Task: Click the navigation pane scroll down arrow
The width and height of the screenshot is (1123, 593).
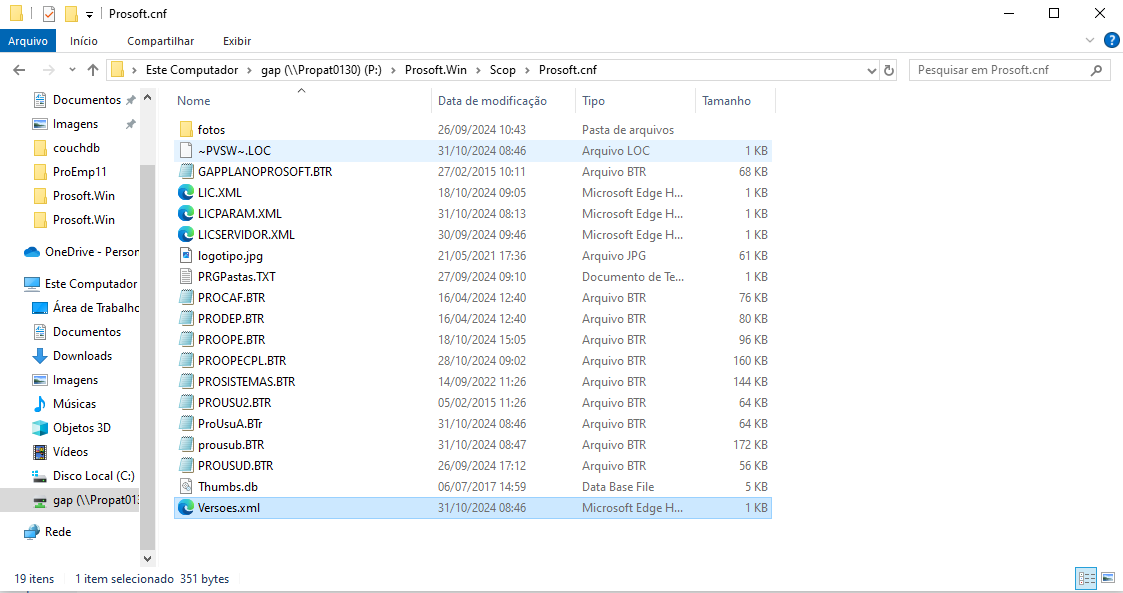Action: point(148,559)
